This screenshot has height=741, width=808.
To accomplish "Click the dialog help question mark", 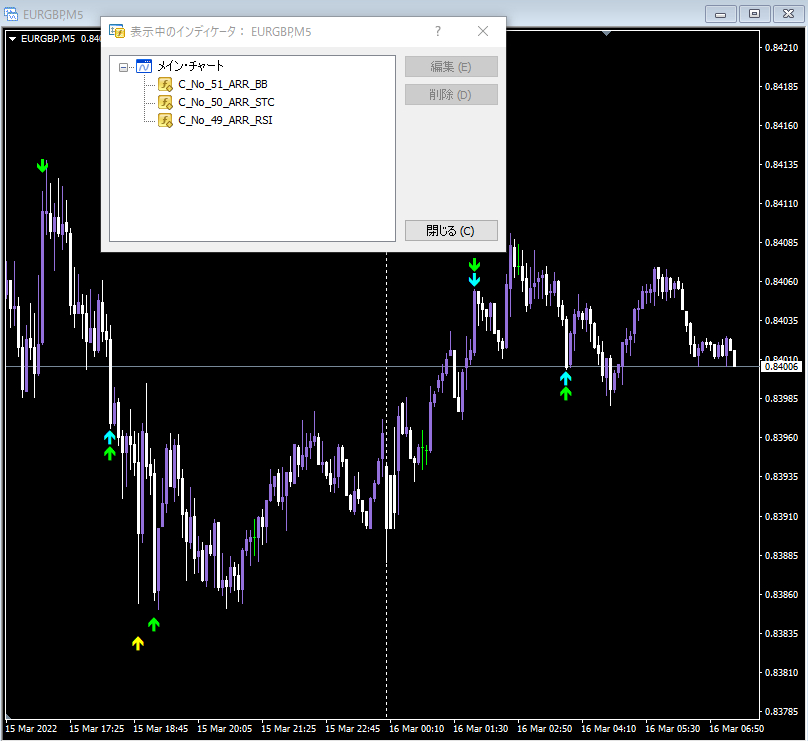I will (x=437, y=31).
